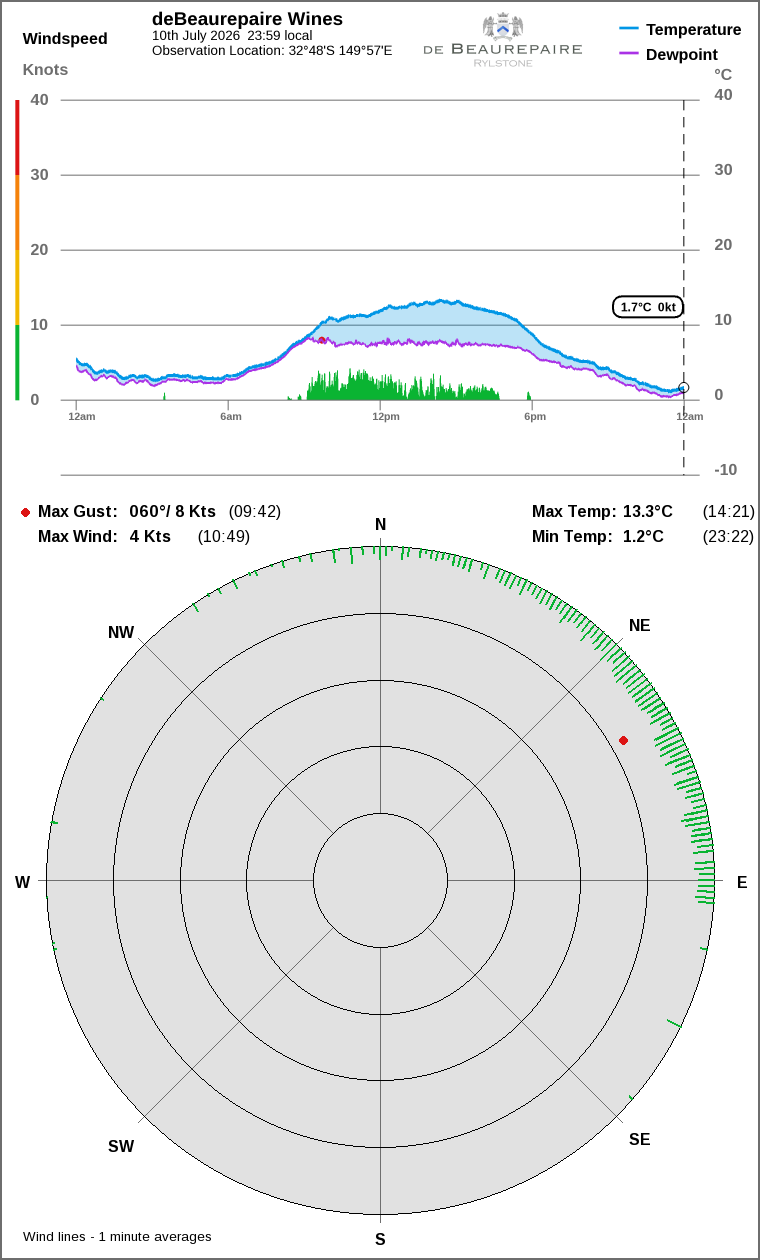Click the purple Dewpoint legend line
This screenshot has height=1260, width=760.
point(629,54)
